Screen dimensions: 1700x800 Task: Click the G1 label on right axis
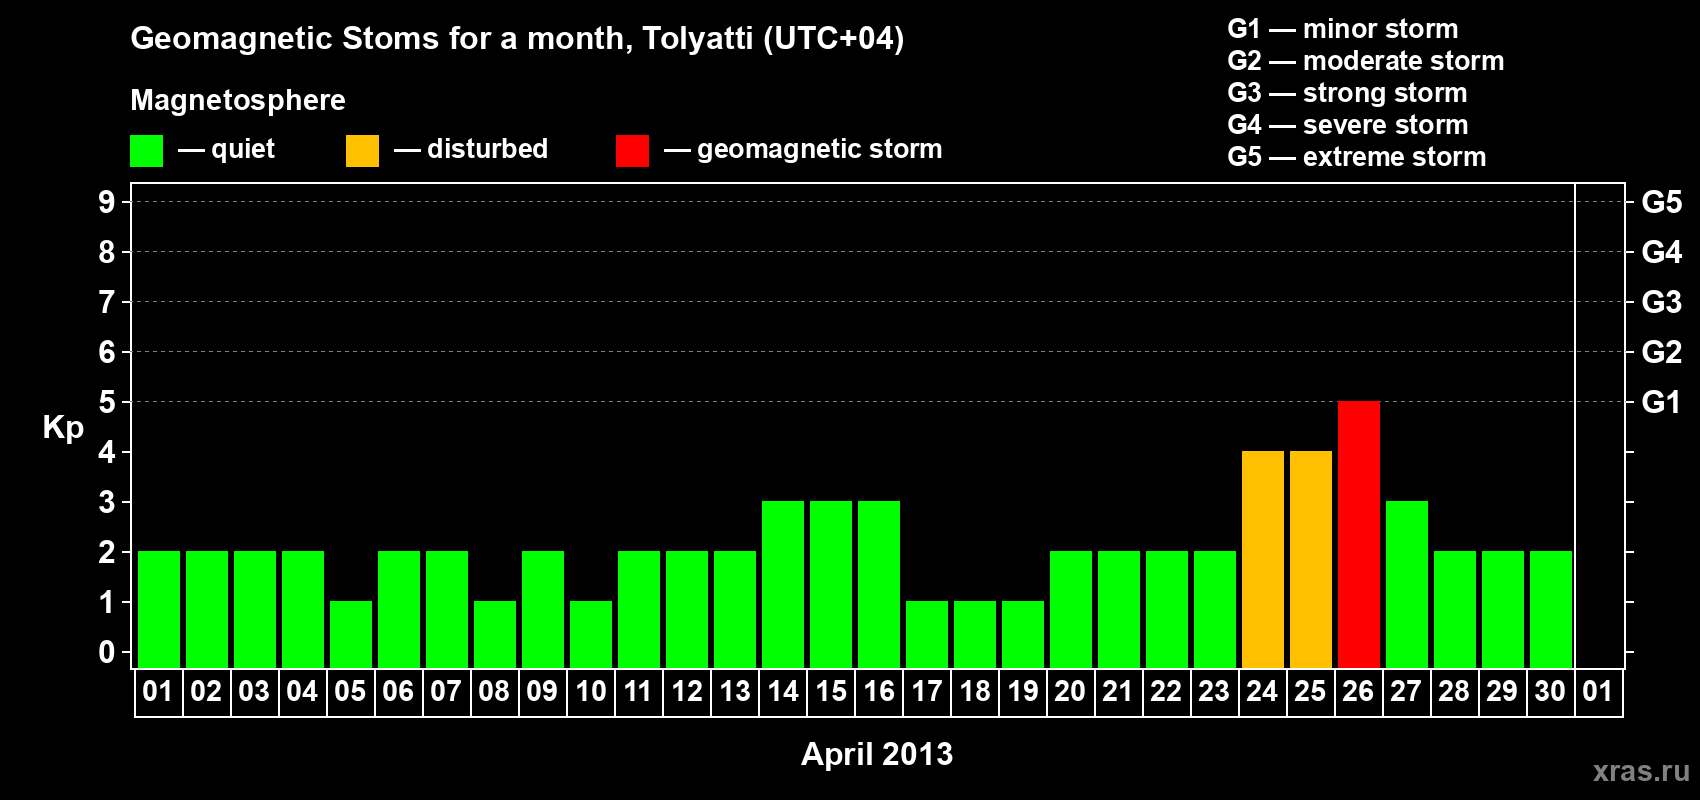click(x=1662, y=402)
